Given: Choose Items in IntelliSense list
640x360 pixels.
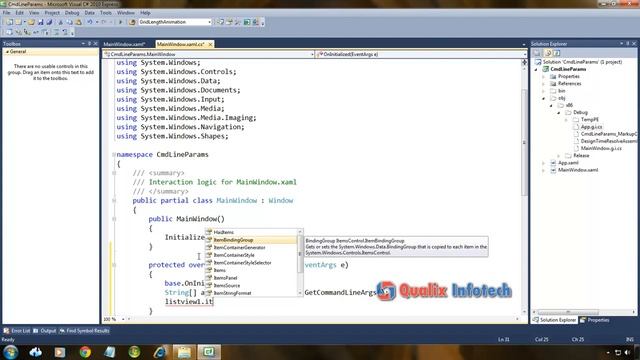Looking at the screenshot, I should (252, 270).
